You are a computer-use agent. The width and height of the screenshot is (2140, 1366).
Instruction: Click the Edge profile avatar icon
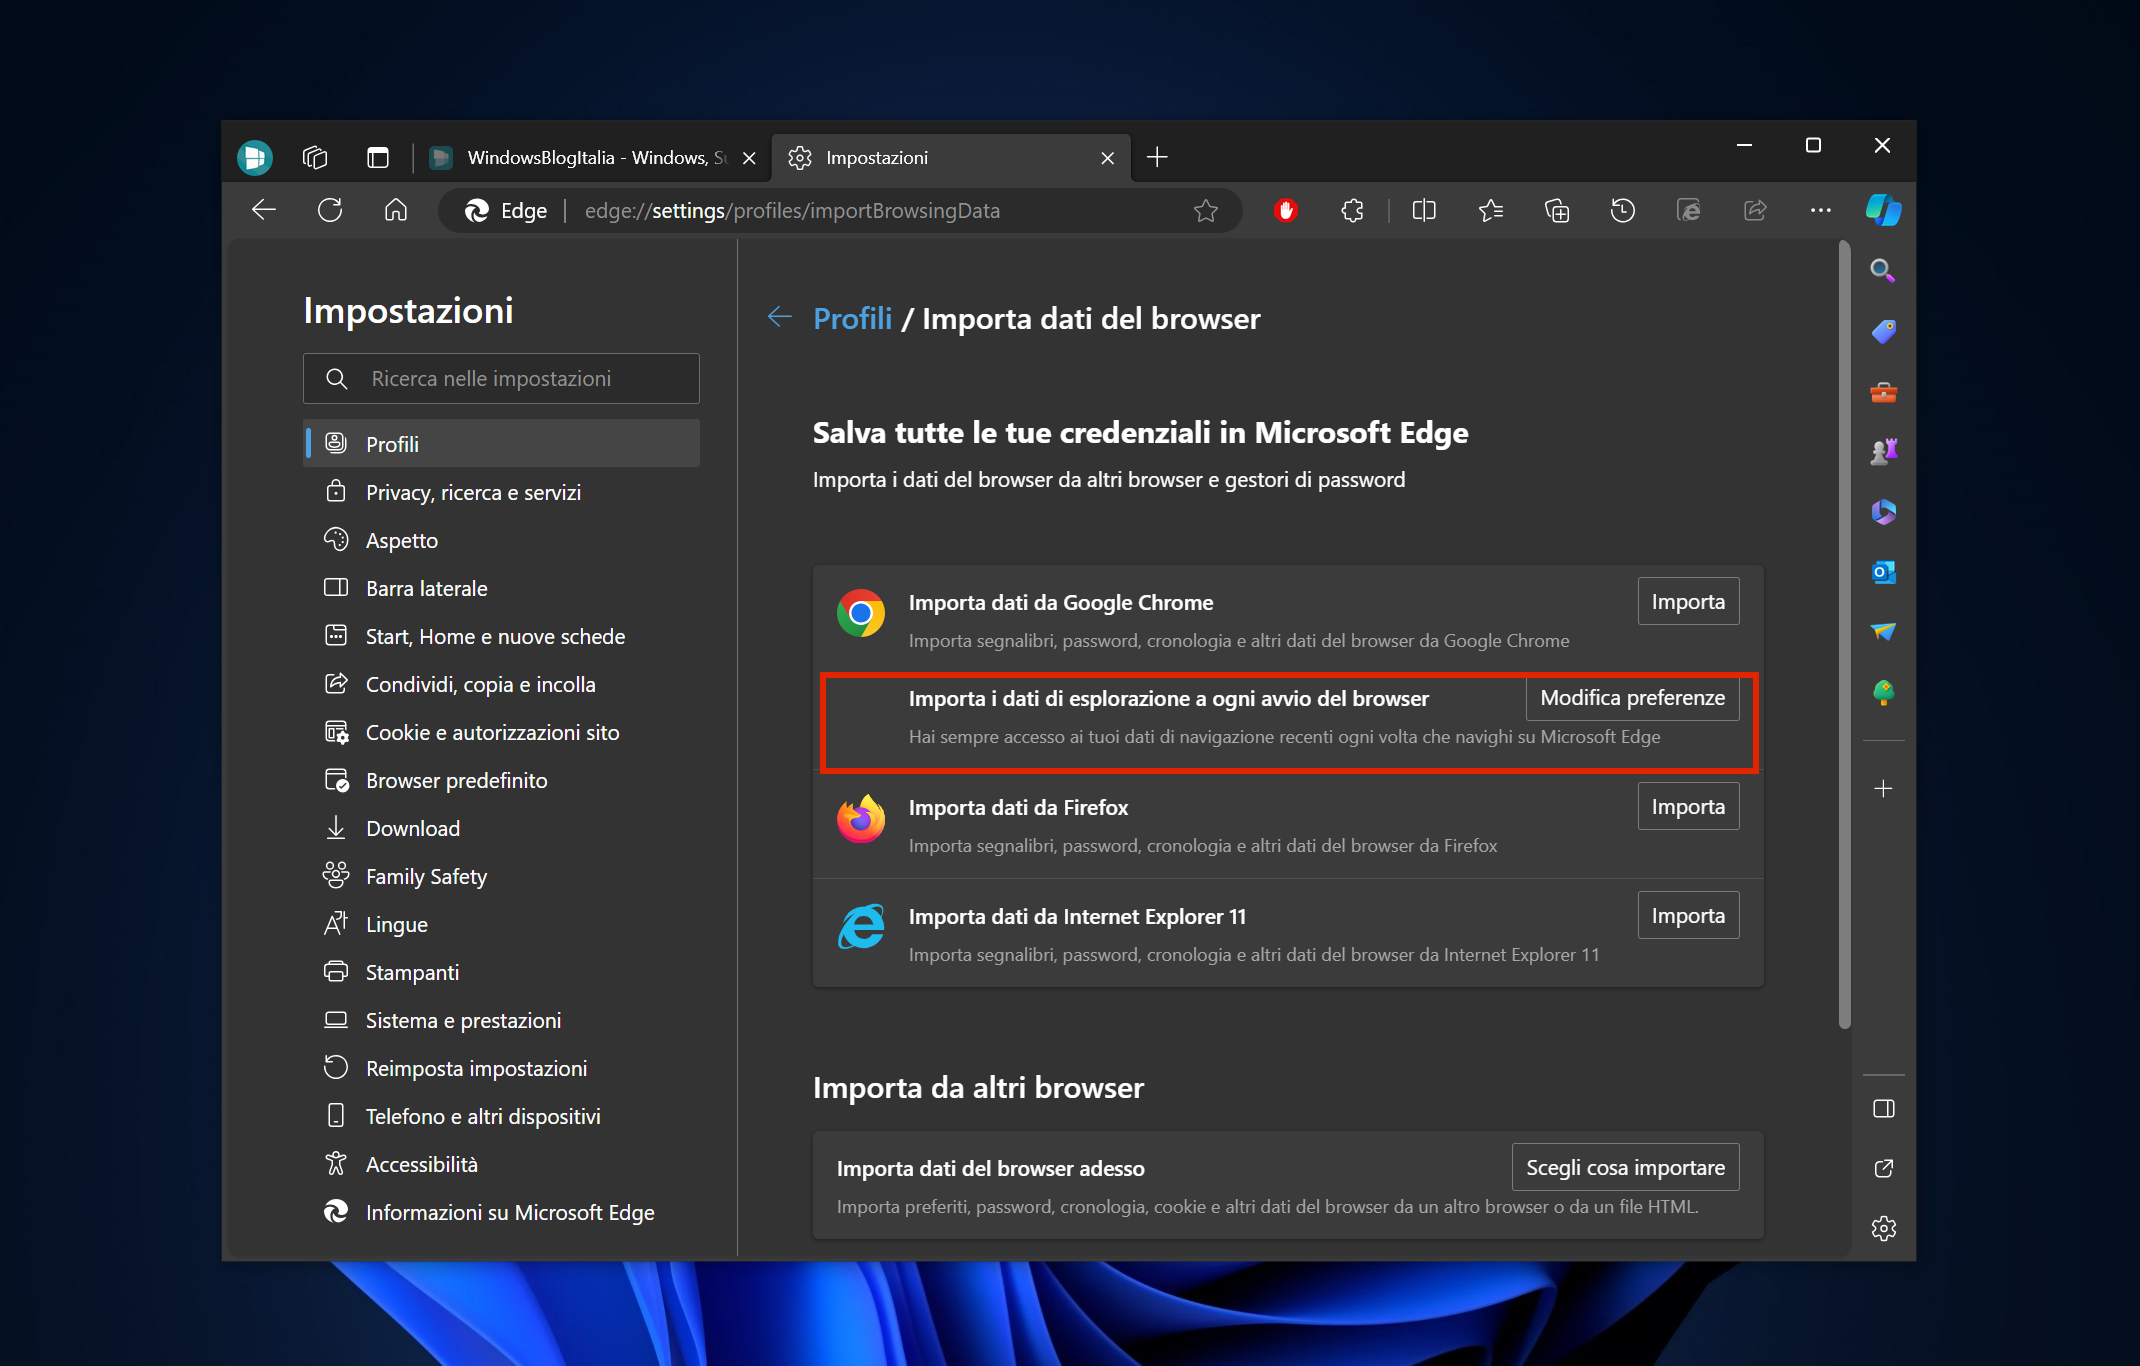(x=255, y=157)
